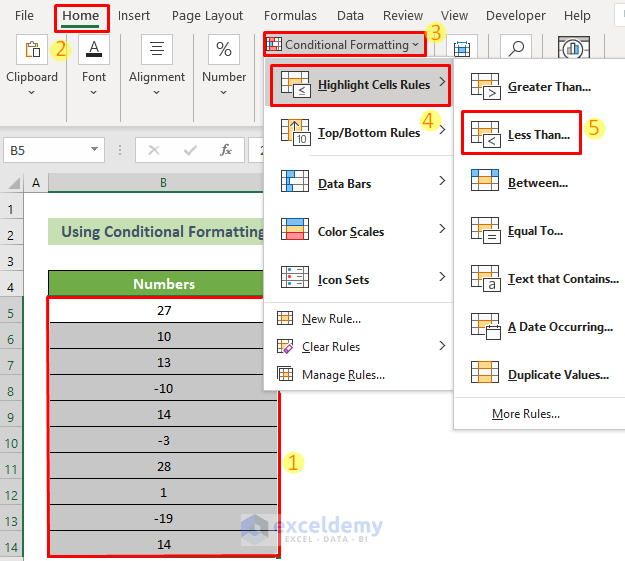Click the Equal To rule icon
This screenshot has height=561, width=625.
click(x=485, y=230)
